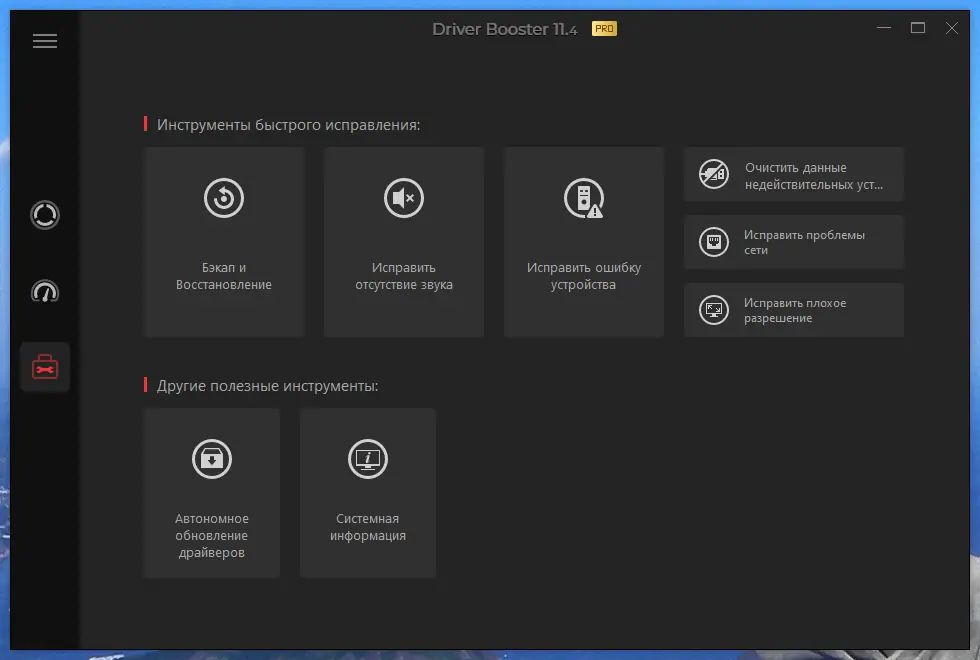Click the invalid device data cleanup icon

(x=714, y=173)
